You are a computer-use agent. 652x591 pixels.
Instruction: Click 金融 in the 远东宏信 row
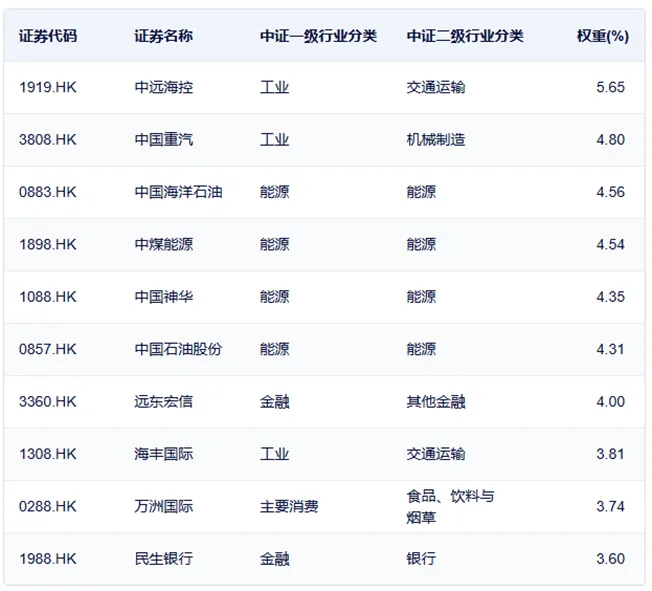pyautogui.click(x=274, y=402)
